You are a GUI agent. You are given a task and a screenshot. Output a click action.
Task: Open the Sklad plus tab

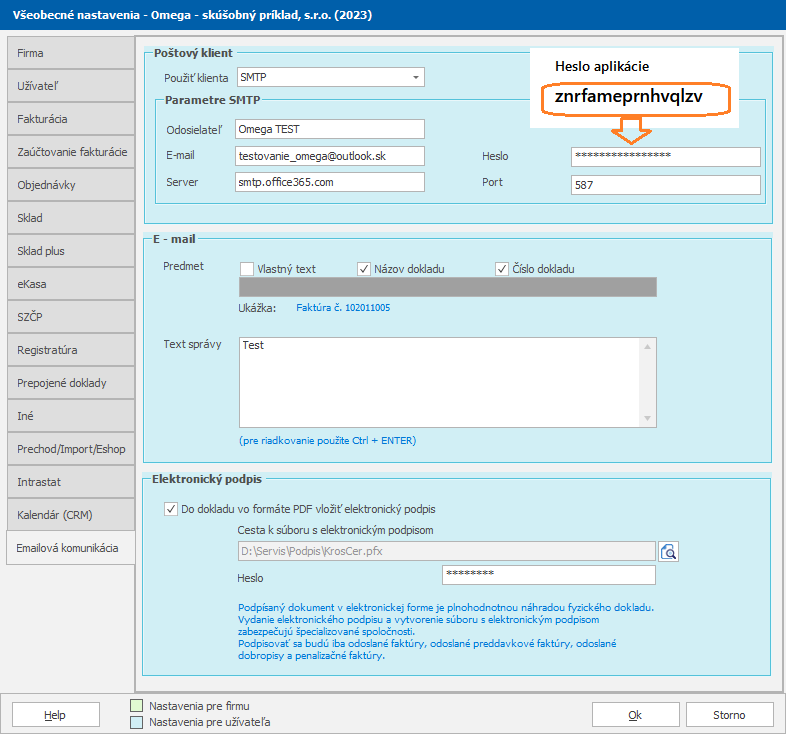[x=69, y=251]
